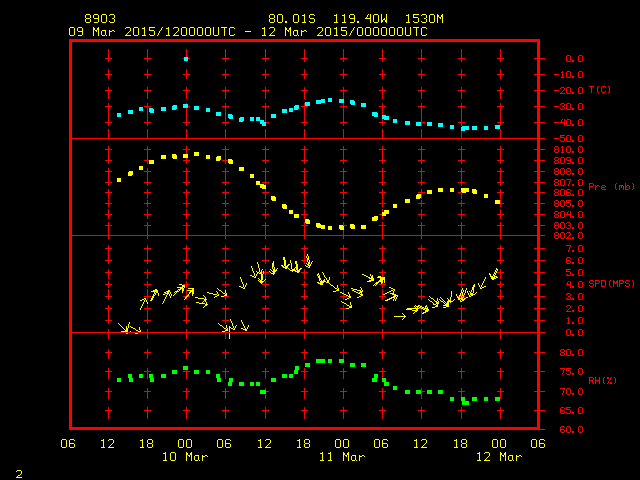This screenshot has height=480, width=640.
Task: Click the start time 09 Mar 2015/120000UTC
Action: point(152,32)
